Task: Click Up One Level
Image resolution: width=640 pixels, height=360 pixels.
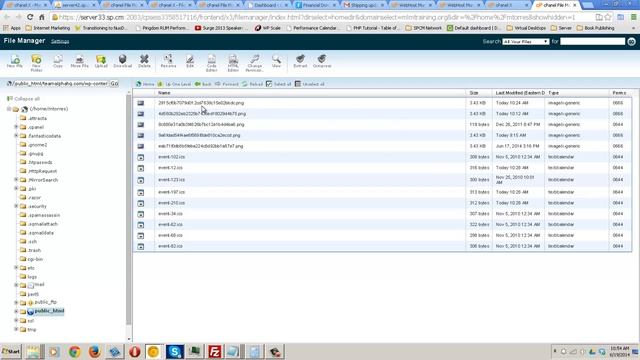Action: coord(174,84)
